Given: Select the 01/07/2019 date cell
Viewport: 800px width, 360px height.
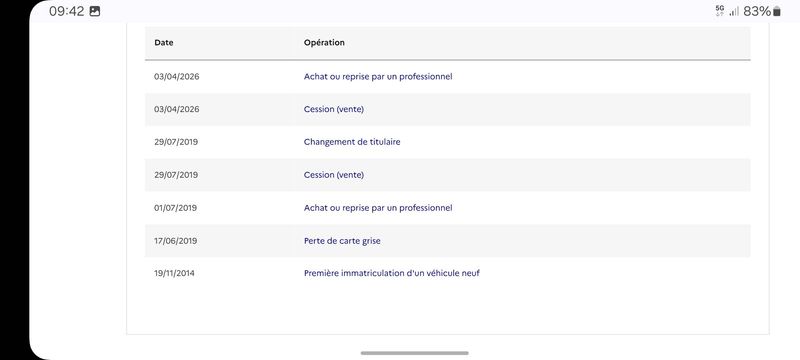Looking at the screenshot, I should coord(176,208).
